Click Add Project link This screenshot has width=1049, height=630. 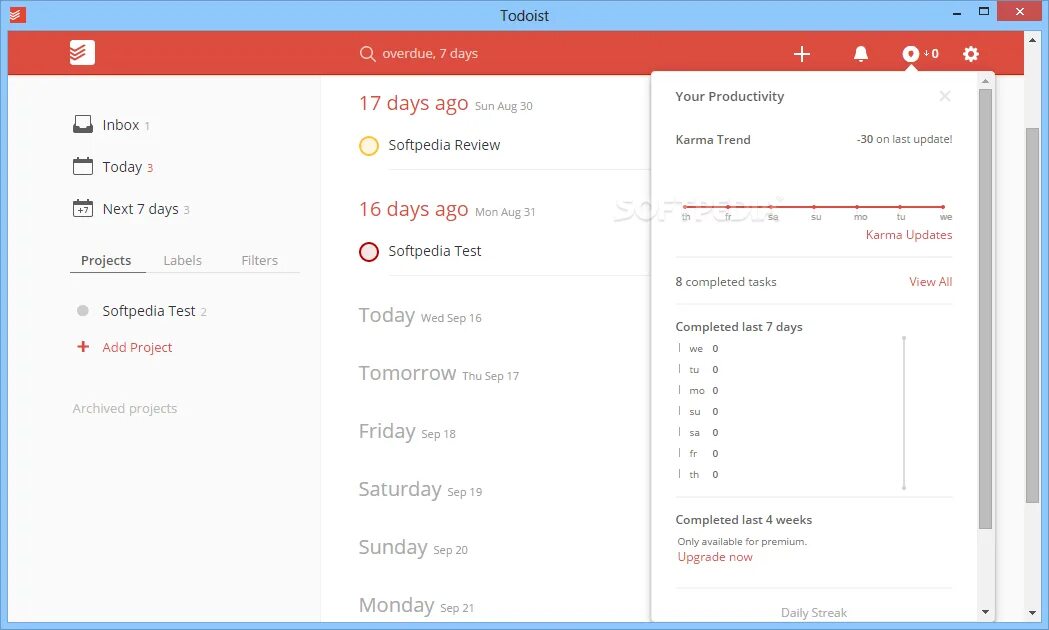tap(137, 347)
